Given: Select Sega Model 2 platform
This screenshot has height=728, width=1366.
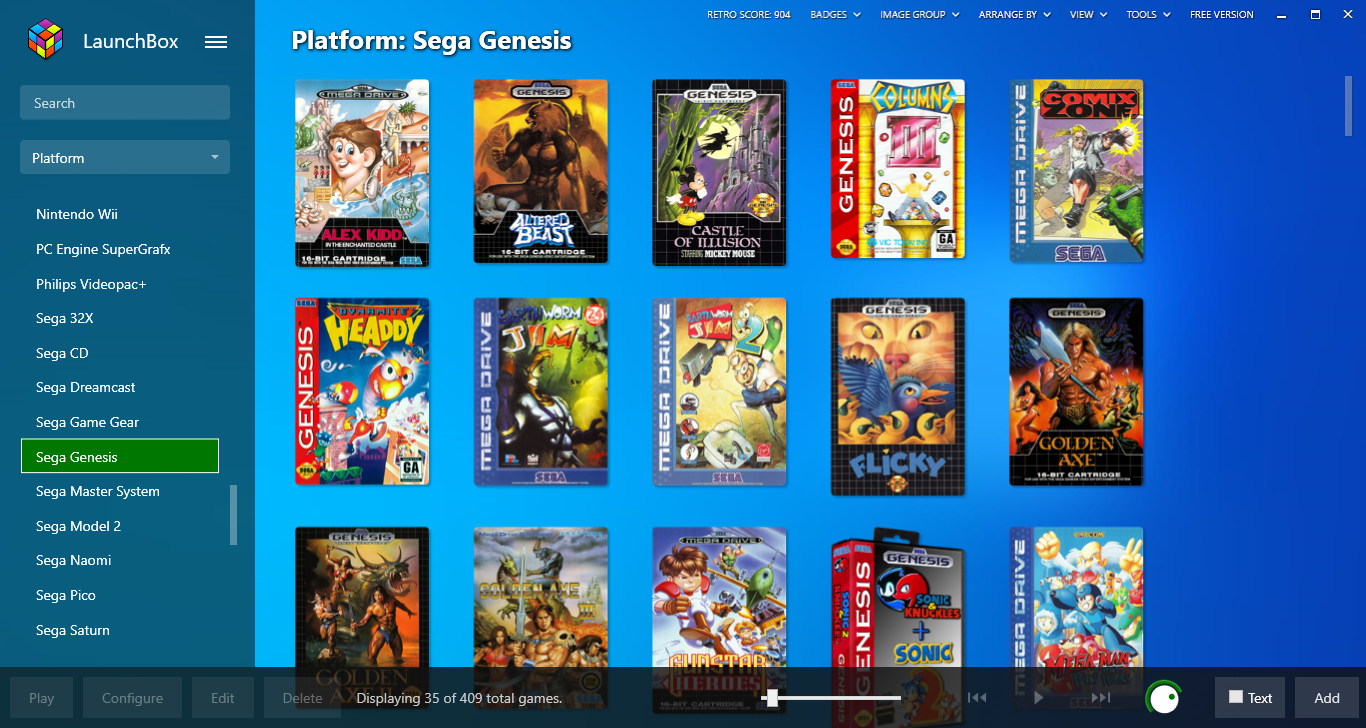Looking at the screenshot, I should (x=78, y=526).
